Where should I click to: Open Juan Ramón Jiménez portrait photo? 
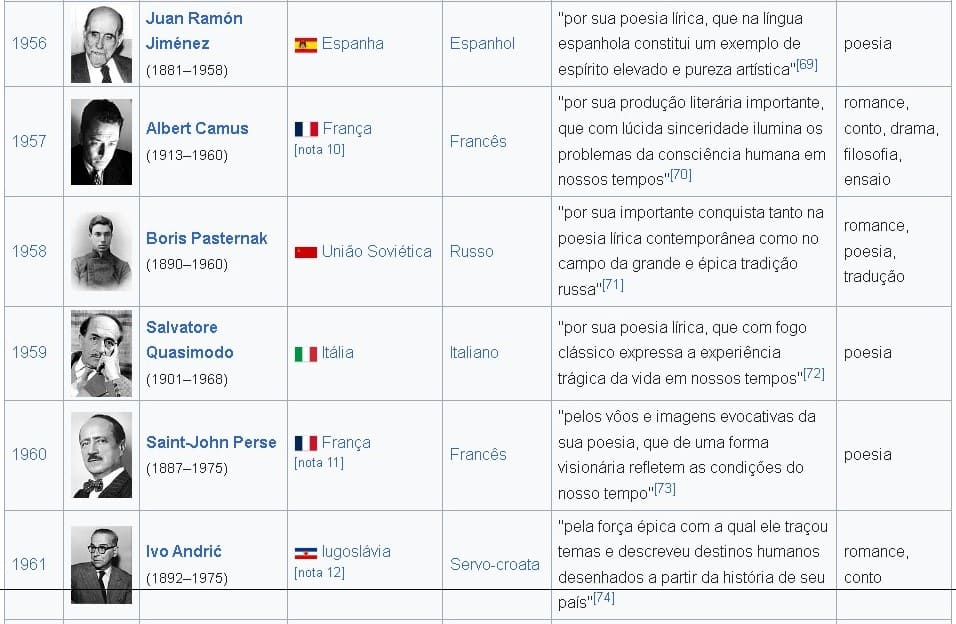pyautogui.click(x=101, y=44)
